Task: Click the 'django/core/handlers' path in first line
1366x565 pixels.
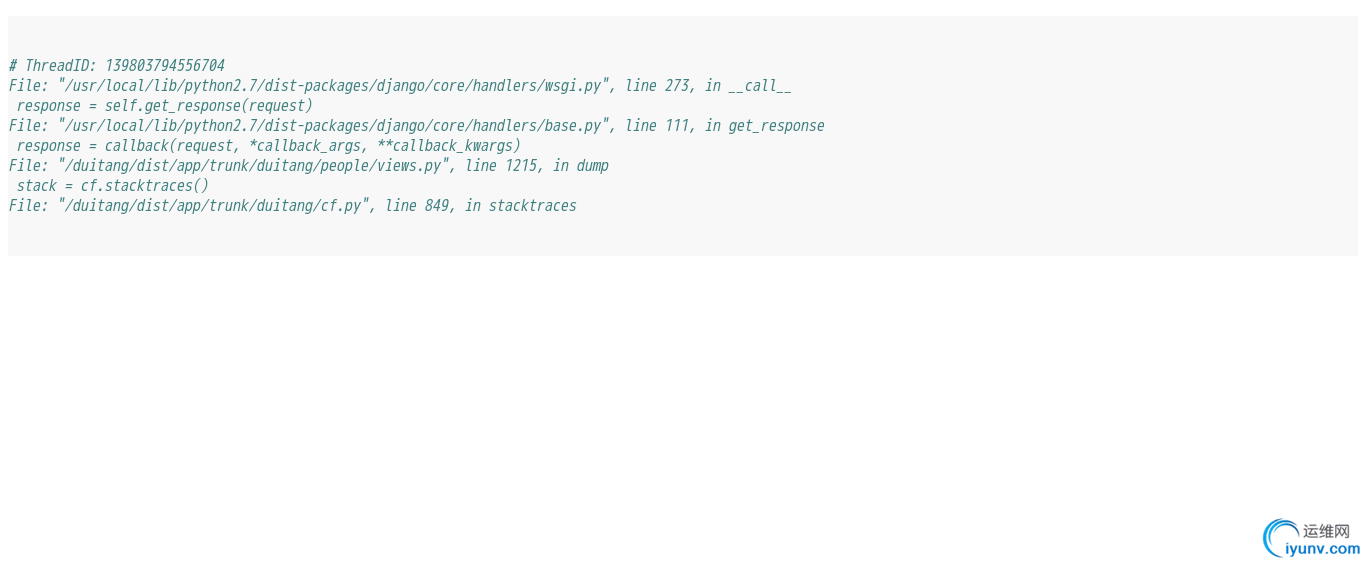Action: click(458, 86)
